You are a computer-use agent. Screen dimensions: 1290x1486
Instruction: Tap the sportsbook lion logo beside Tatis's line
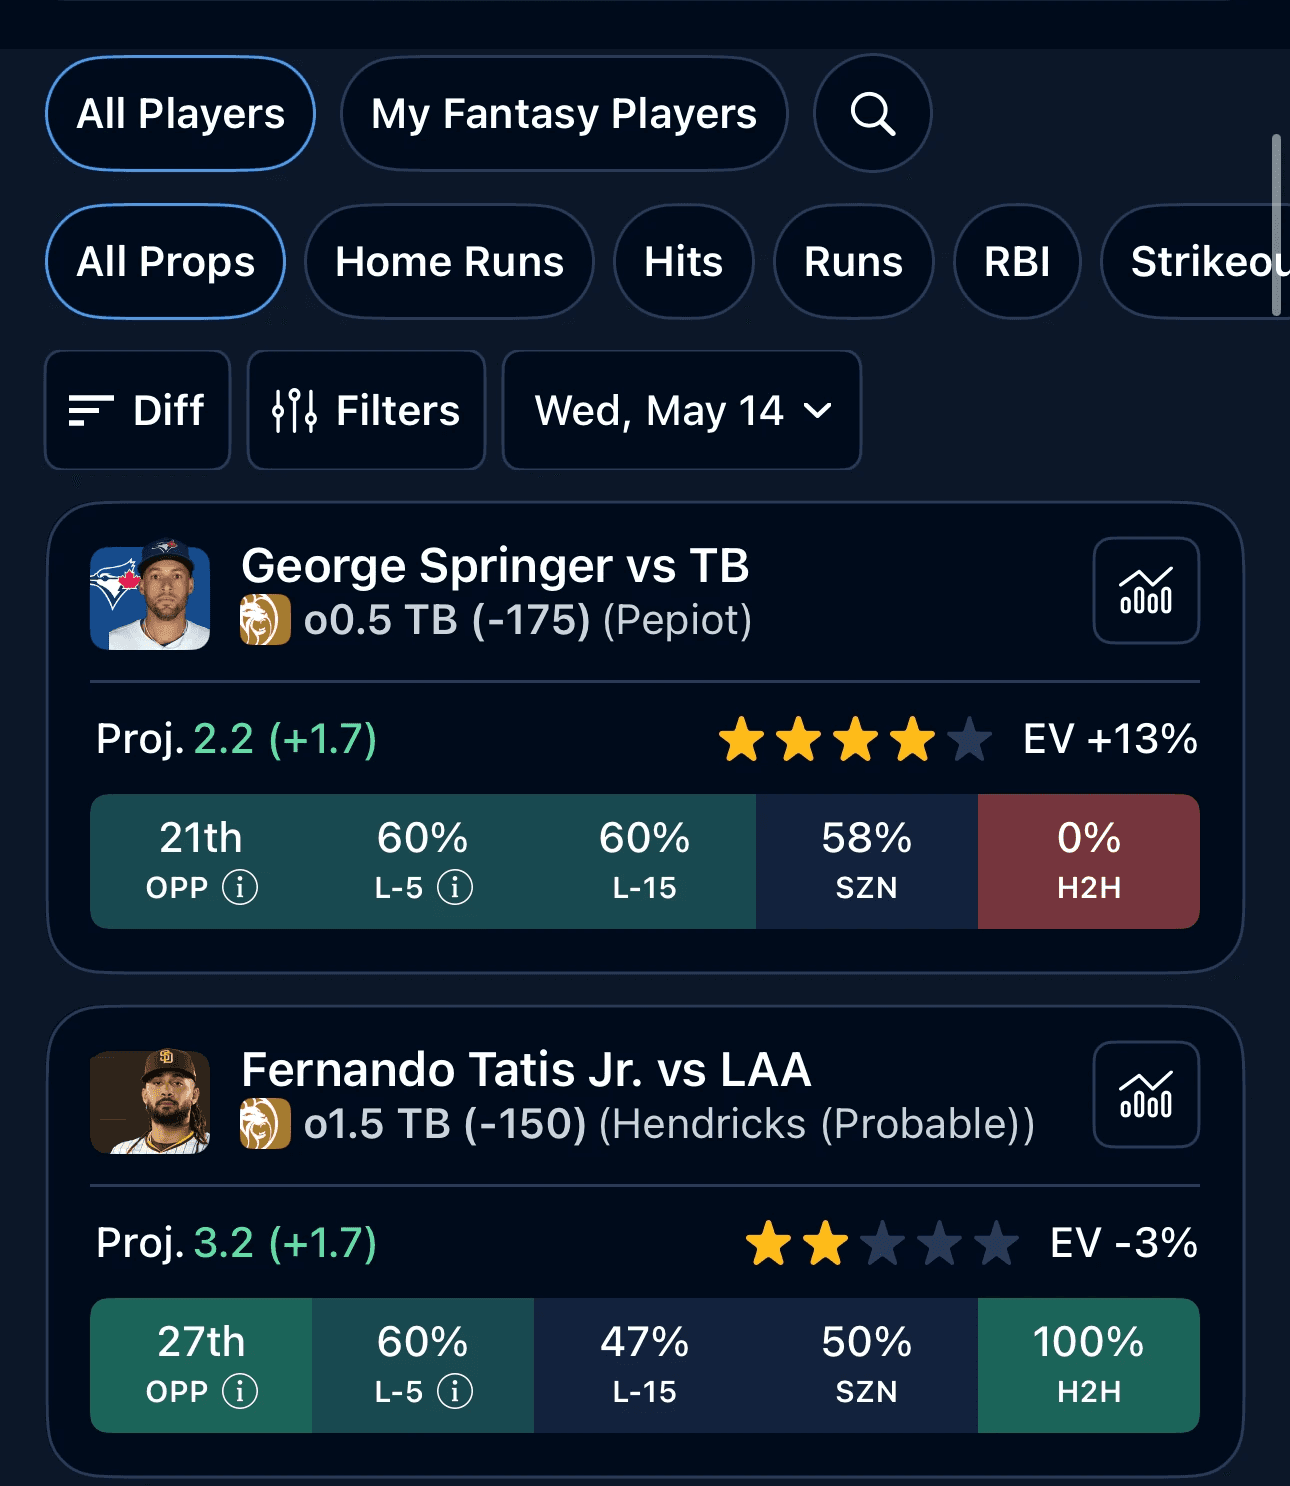pos(265,1124)
